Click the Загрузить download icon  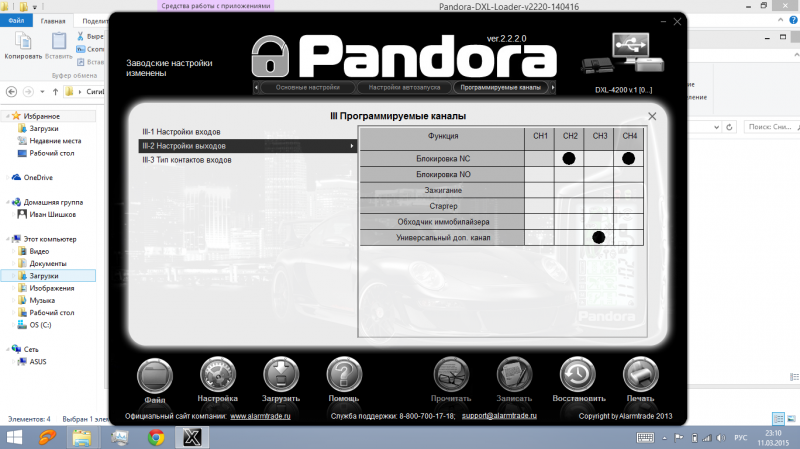tap(281, 376)
